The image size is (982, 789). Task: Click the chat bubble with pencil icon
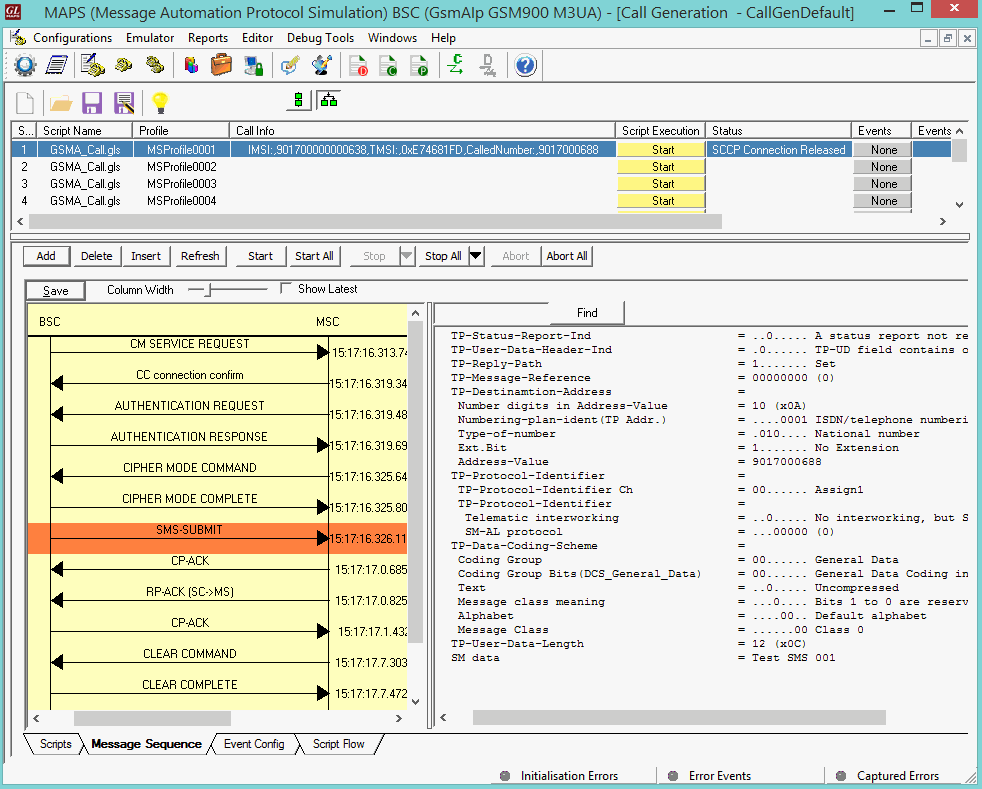290,65
